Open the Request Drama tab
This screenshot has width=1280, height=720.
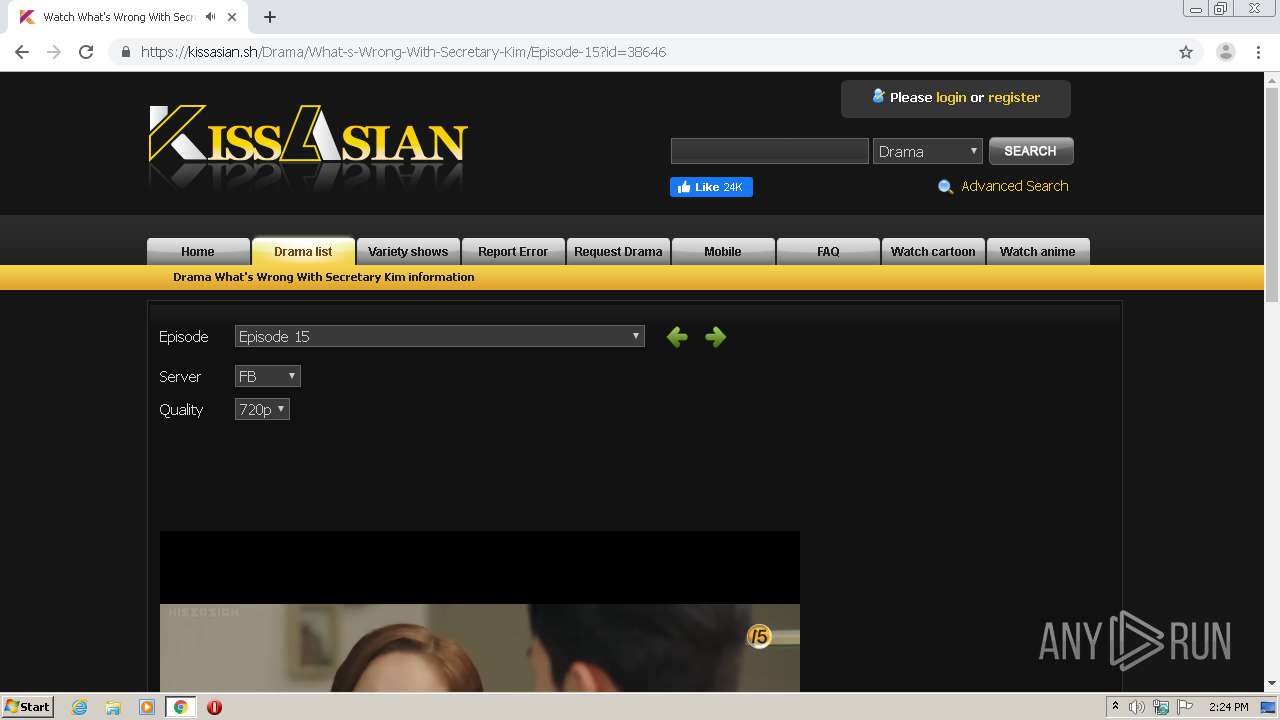pyautogui.click(x=618, y=251)
